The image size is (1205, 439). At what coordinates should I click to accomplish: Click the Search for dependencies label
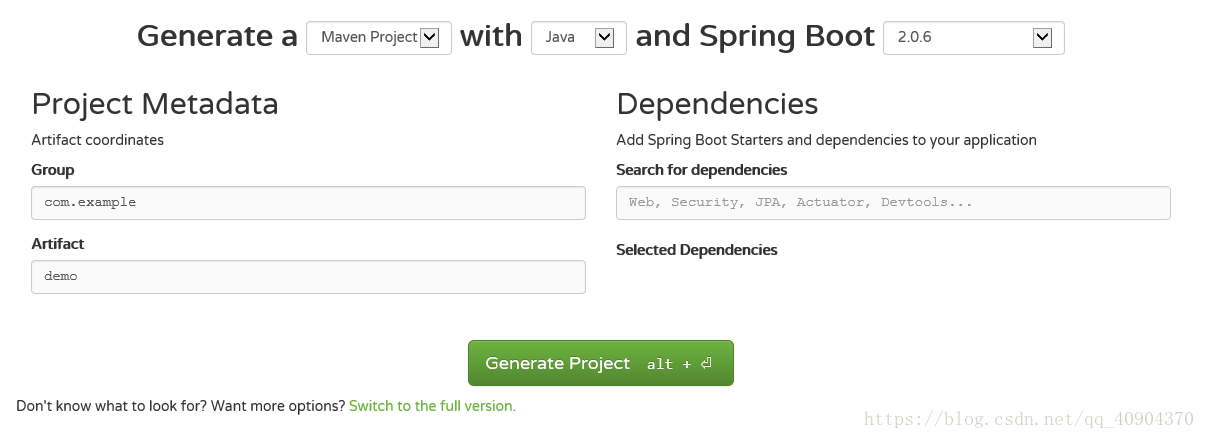(x=702, y=170)
